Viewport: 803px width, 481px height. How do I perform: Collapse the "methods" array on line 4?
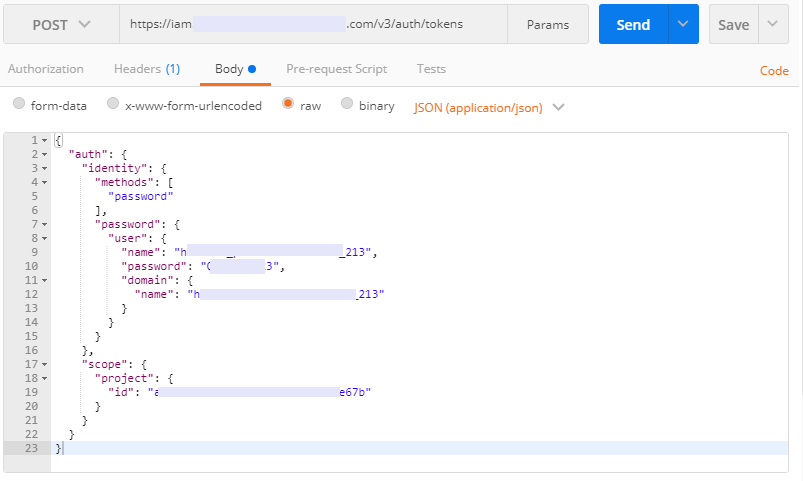pyautogui.click(x=45, y=182)
